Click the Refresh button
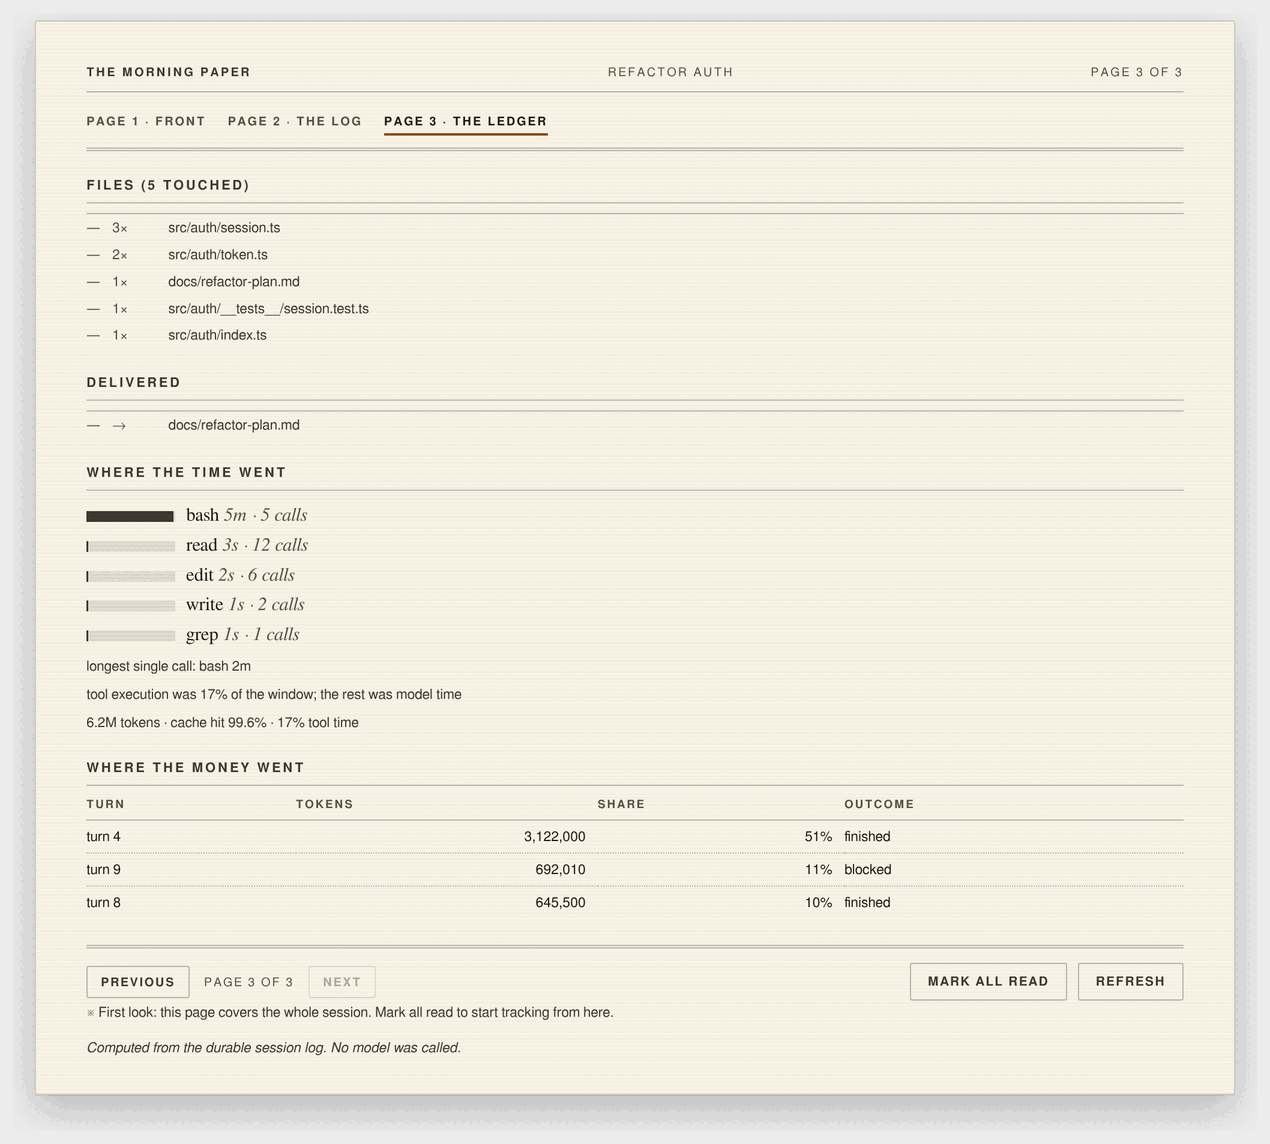Screen dimensions: 1270x1144 click(x=1130, y=981)
